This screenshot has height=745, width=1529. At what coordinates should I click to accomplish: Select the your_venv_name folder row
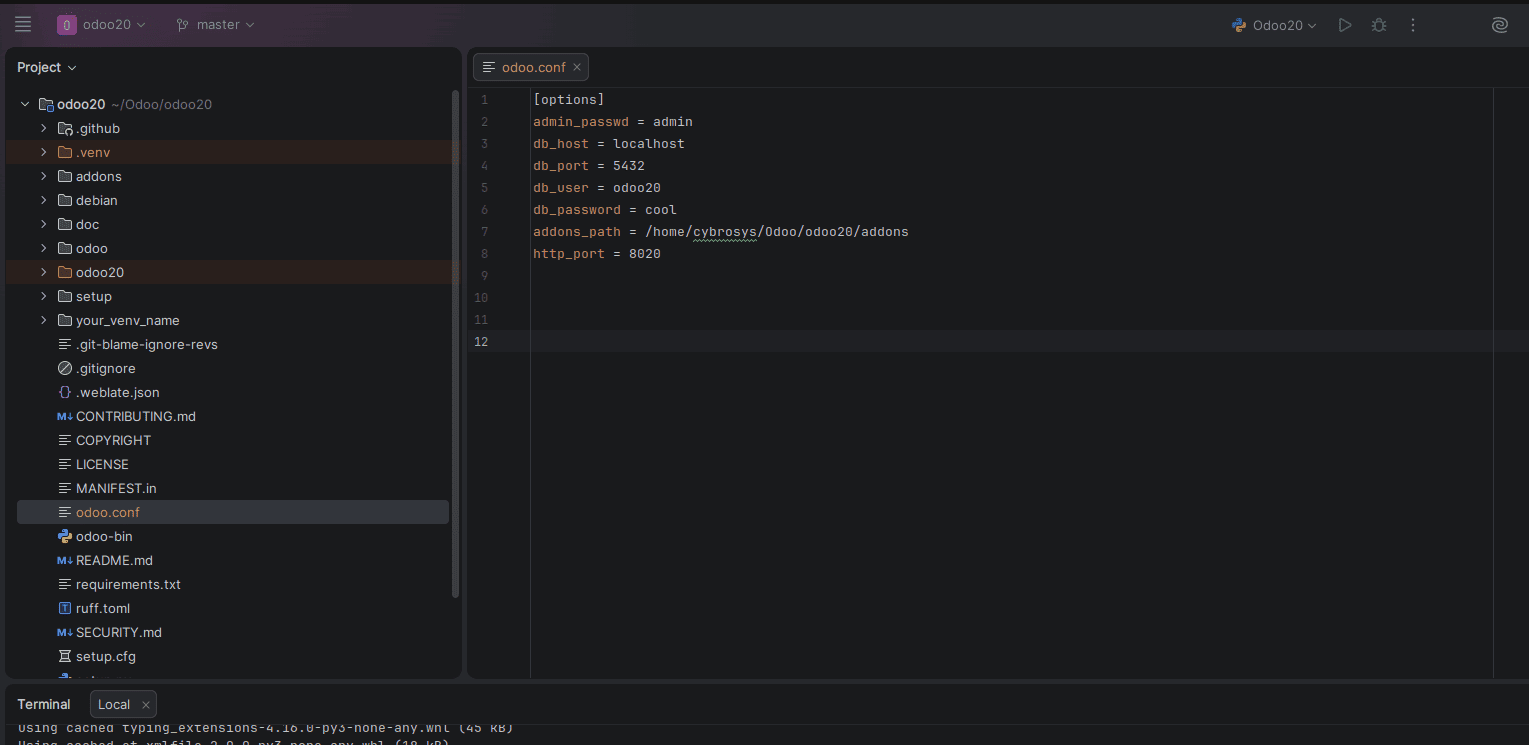pyautogui.click(x=233, y=320)
